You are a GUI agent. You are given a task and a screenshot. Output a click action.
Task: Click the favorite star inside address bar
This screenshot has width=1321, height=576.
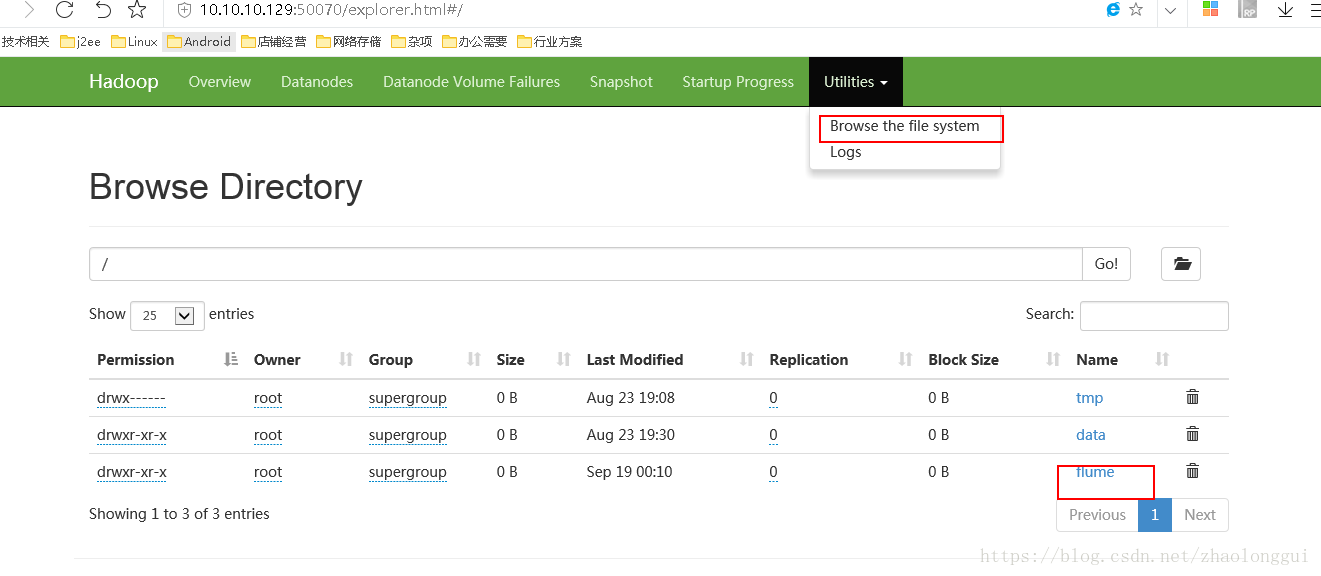[x=1136, y=10]
